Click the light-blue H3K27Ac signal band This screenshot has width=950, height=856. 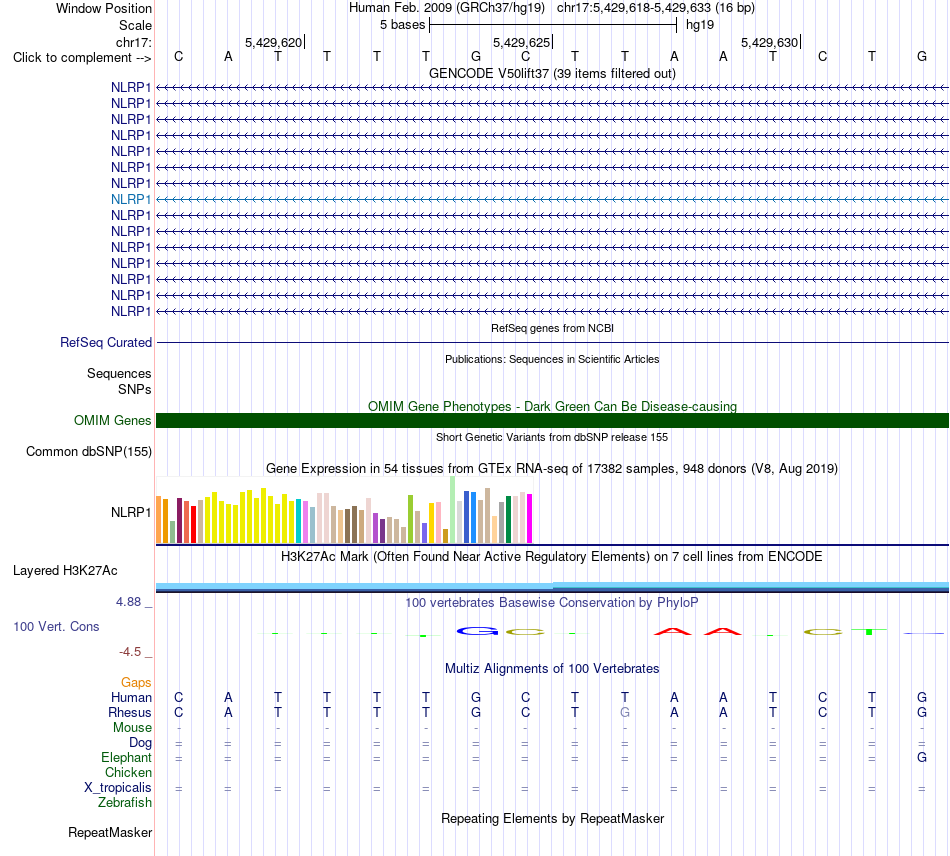pyautogui.click(x=552, y=586)
